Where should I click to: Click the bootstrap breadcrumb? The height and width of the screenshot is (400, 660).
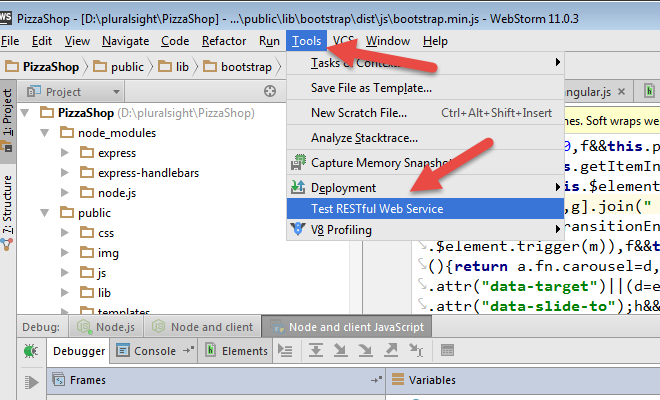coord(237,67)
